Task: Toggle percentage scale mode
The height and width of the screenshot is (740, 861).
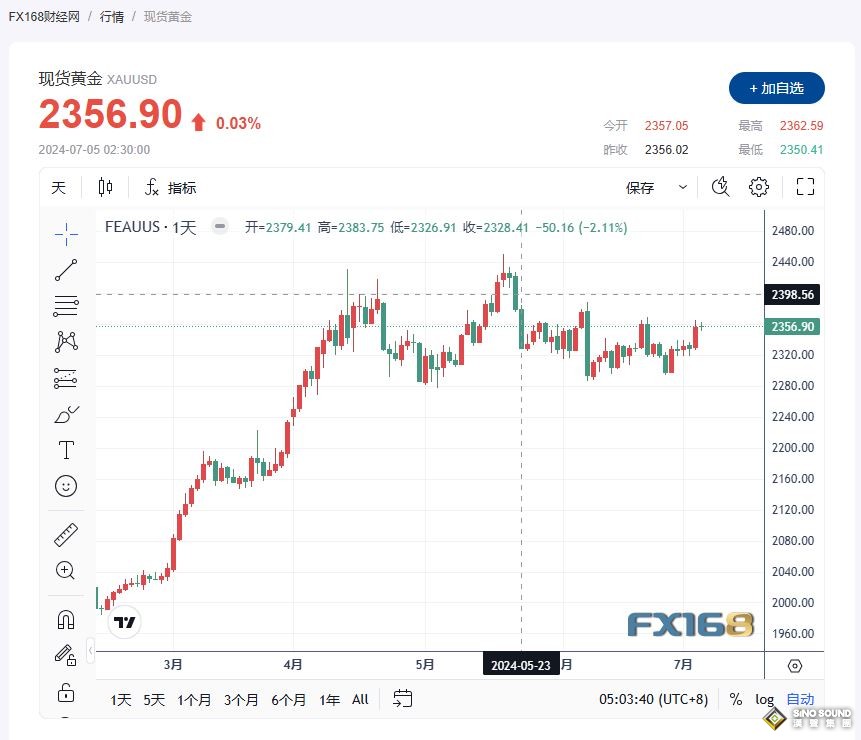Action: (x=736, y=699)
